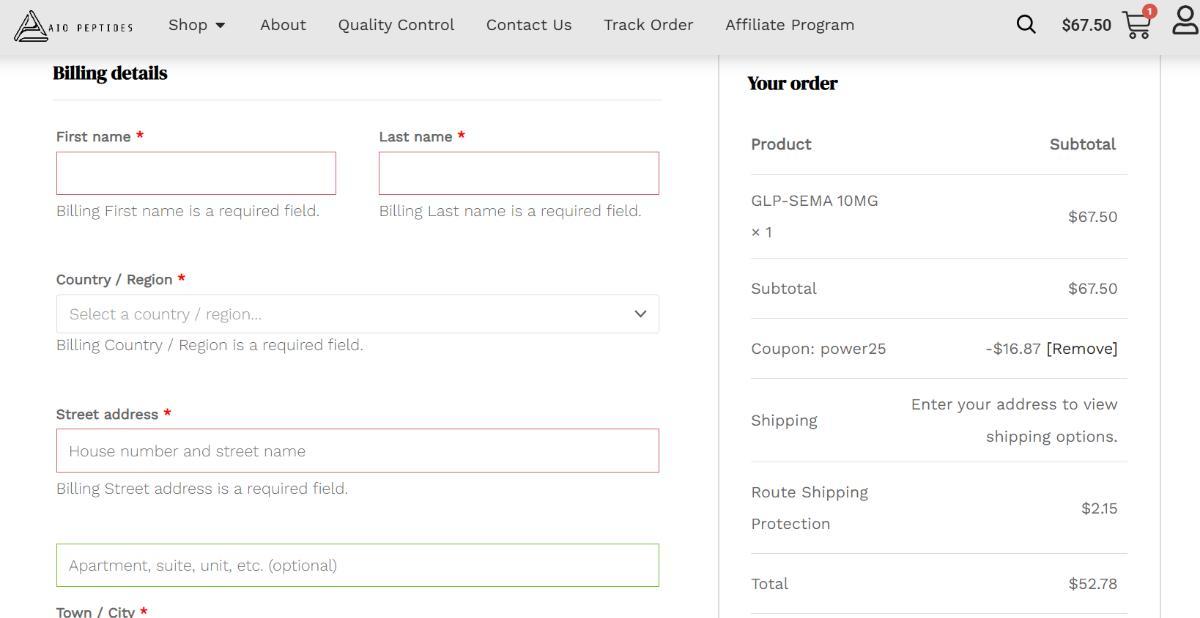Viewport: 1200px width, 618px height.
Task: Click the GLP-SEMA 10MG product name
Action: [814, 201]
